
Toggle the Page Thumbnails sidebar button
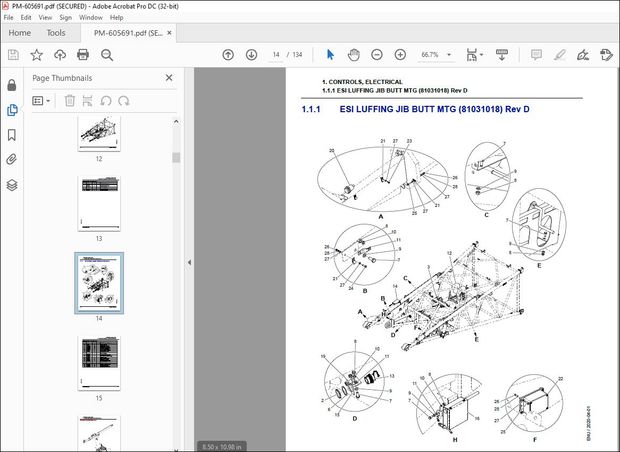click(x=12, y=109)
